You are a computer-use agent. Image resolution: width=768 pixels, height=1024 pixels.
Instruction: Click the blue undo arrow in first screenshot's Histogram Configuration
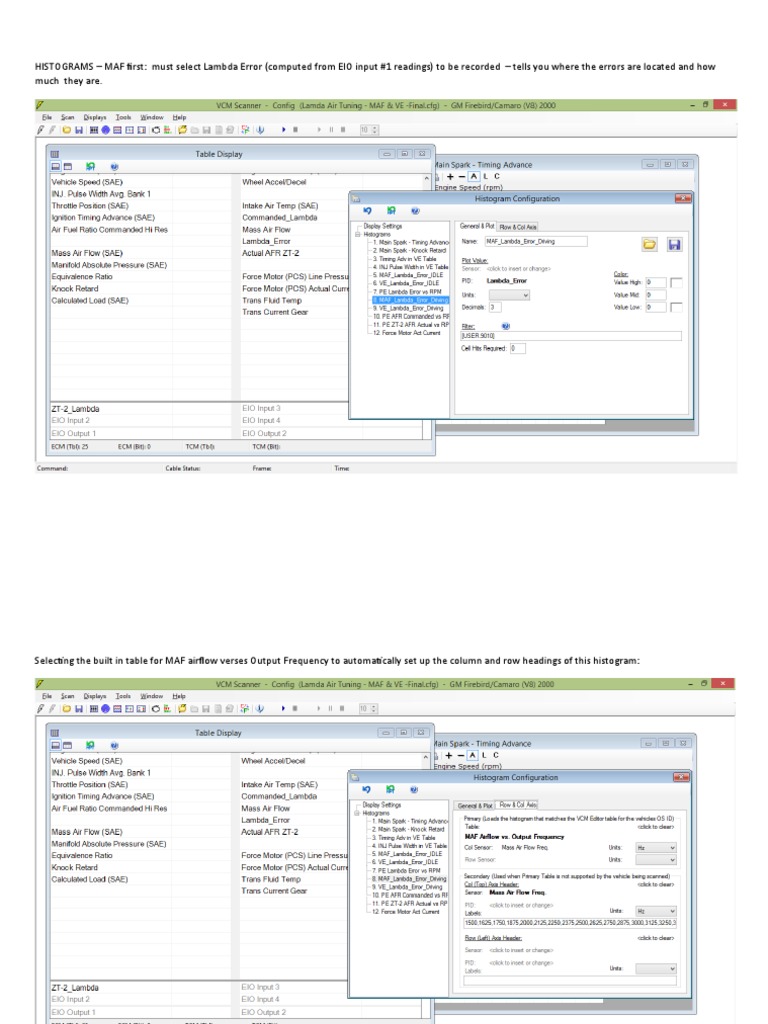(368, 211)
